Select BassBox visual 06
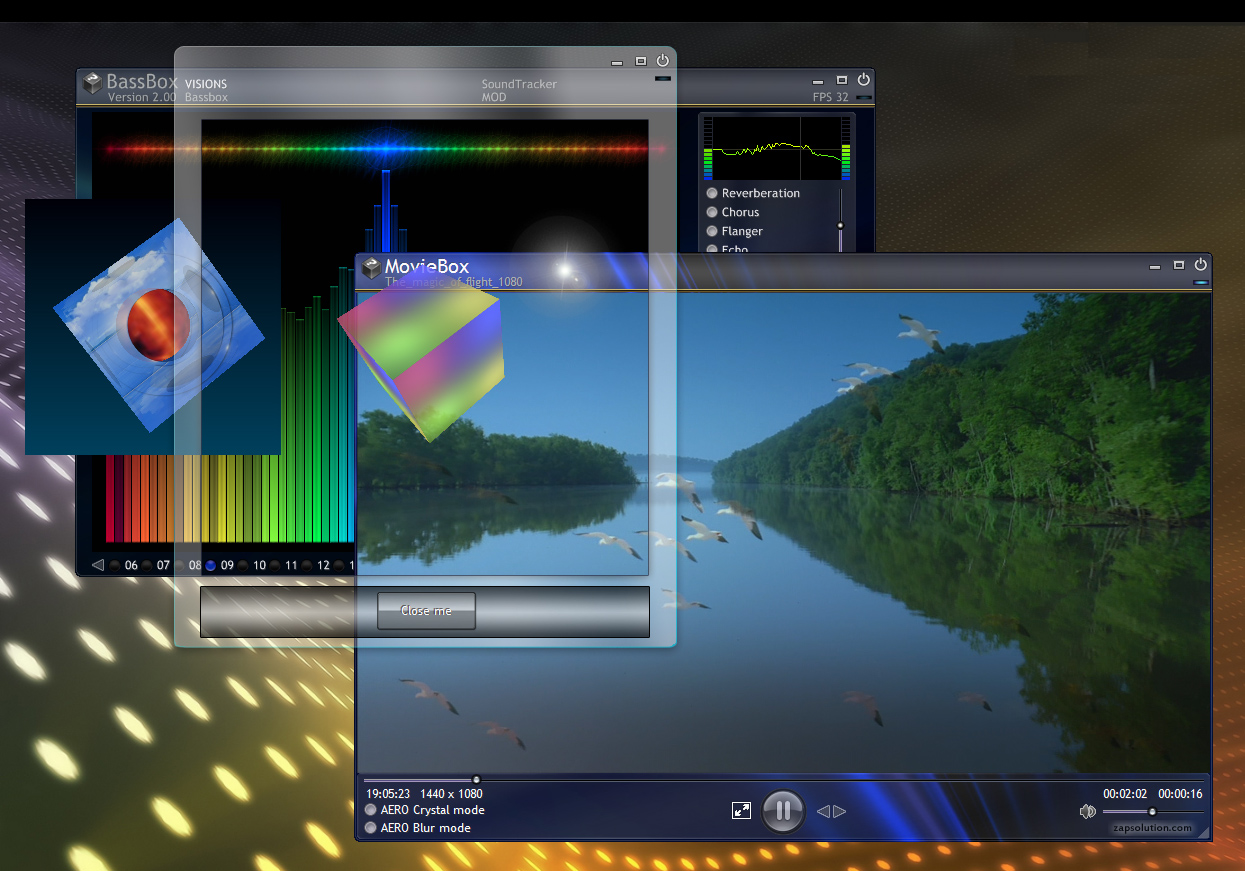Viewport: 1245px width, 871px height. (124, 565)
